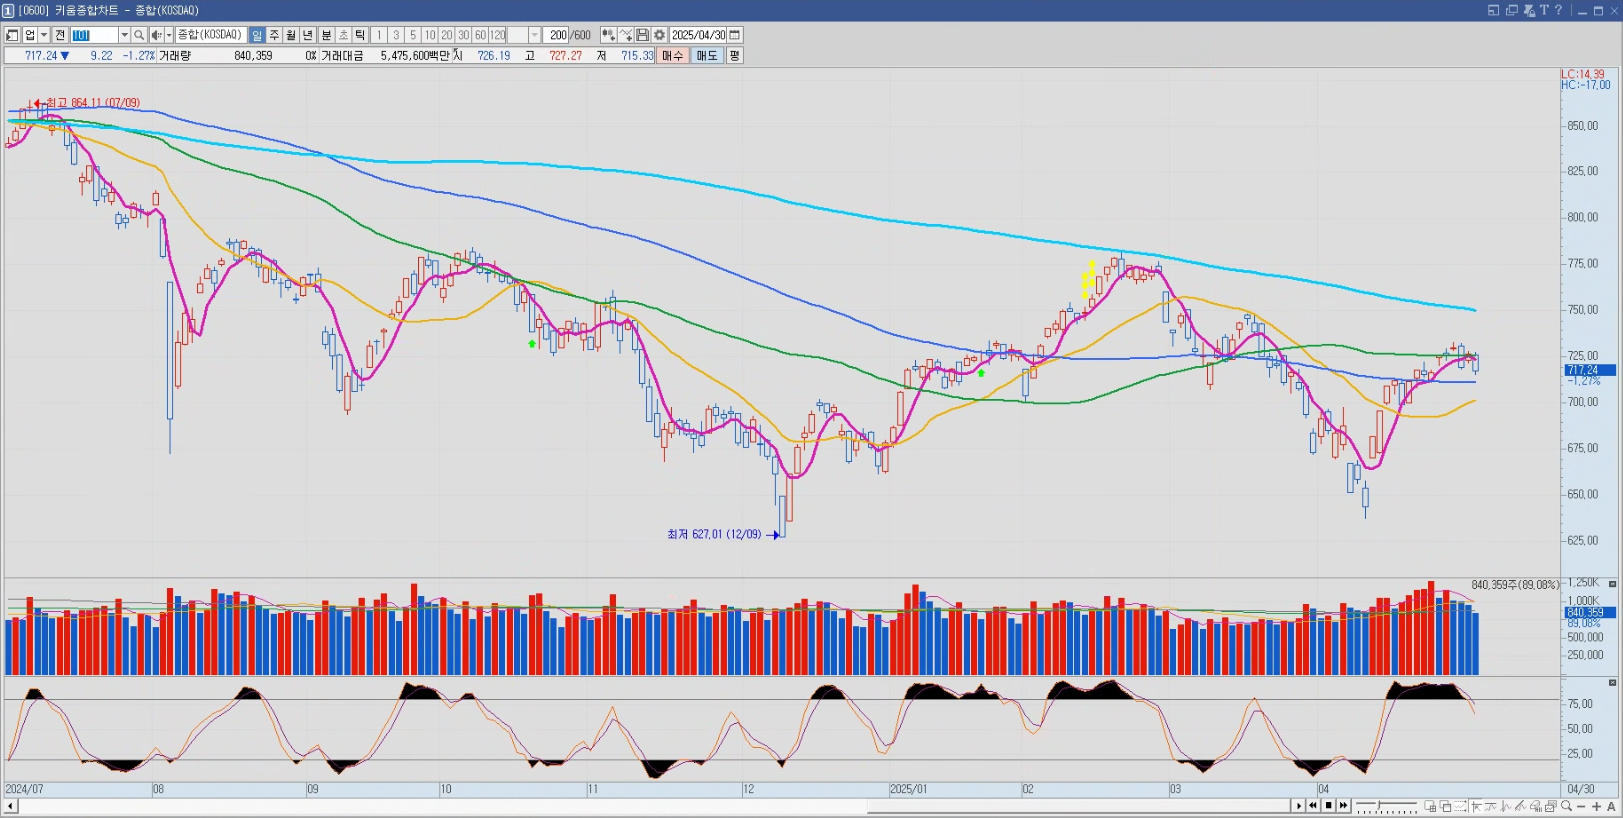This screenshot has height=818, width=1623.
Task: Open the interval number dropdown arrow
Action: coord(534,35)
